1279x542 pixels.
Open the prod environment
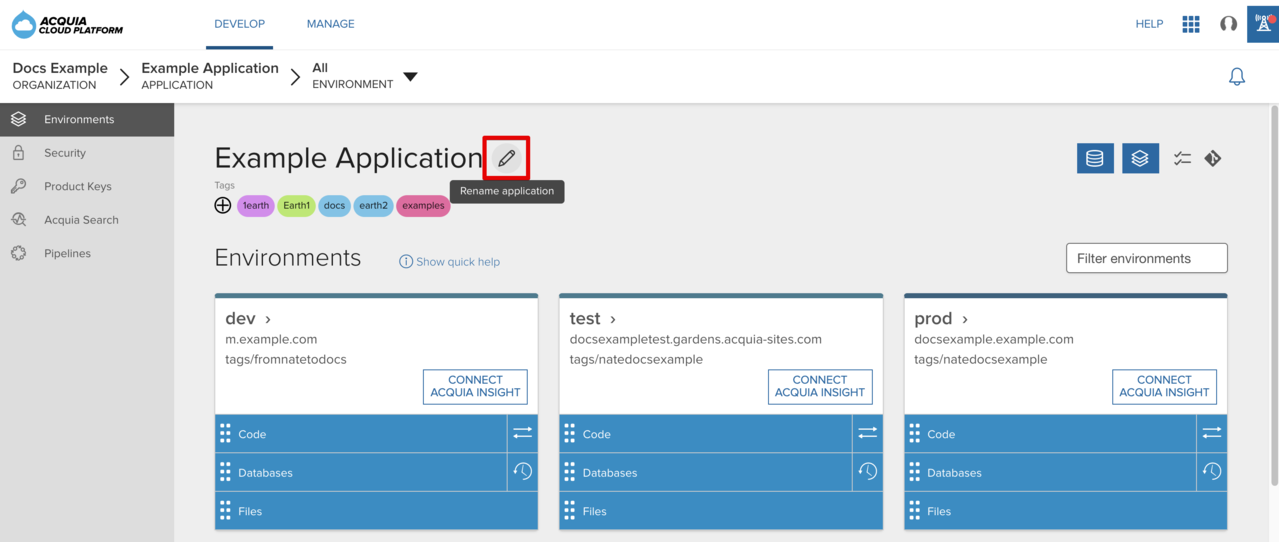point(941,319)
